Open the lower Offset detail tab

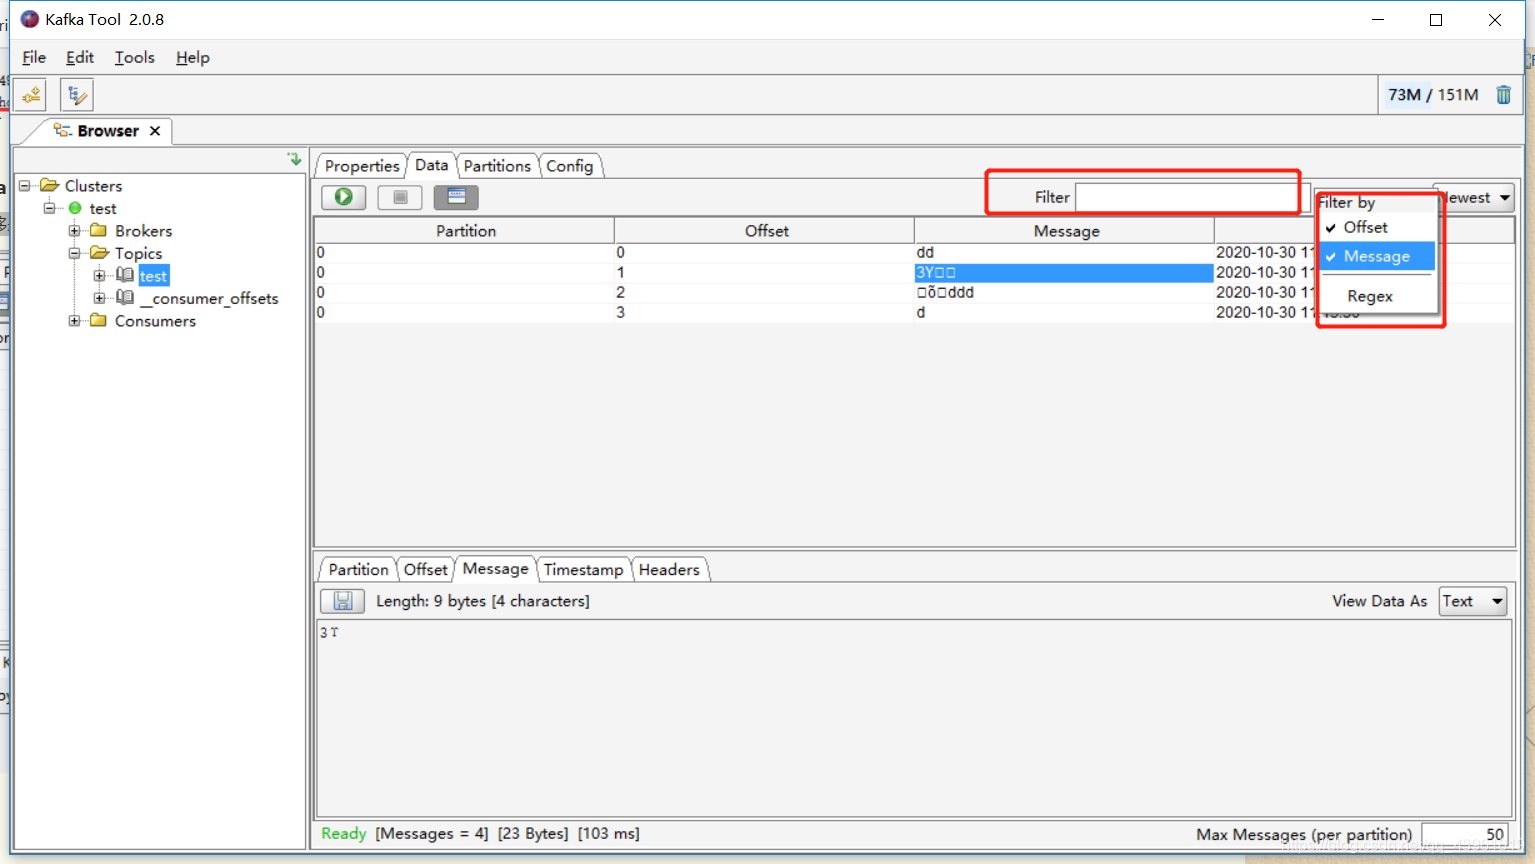[426, 569]
